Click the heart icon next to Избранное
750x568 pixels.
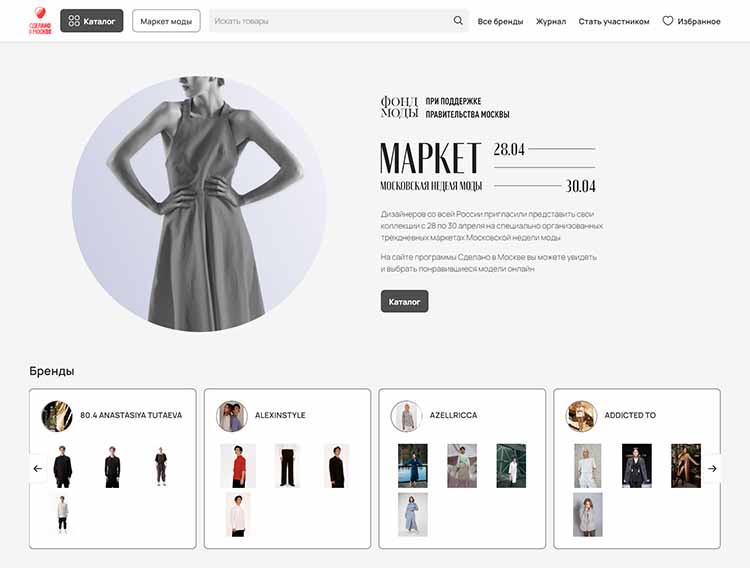(x=668, y=21)
